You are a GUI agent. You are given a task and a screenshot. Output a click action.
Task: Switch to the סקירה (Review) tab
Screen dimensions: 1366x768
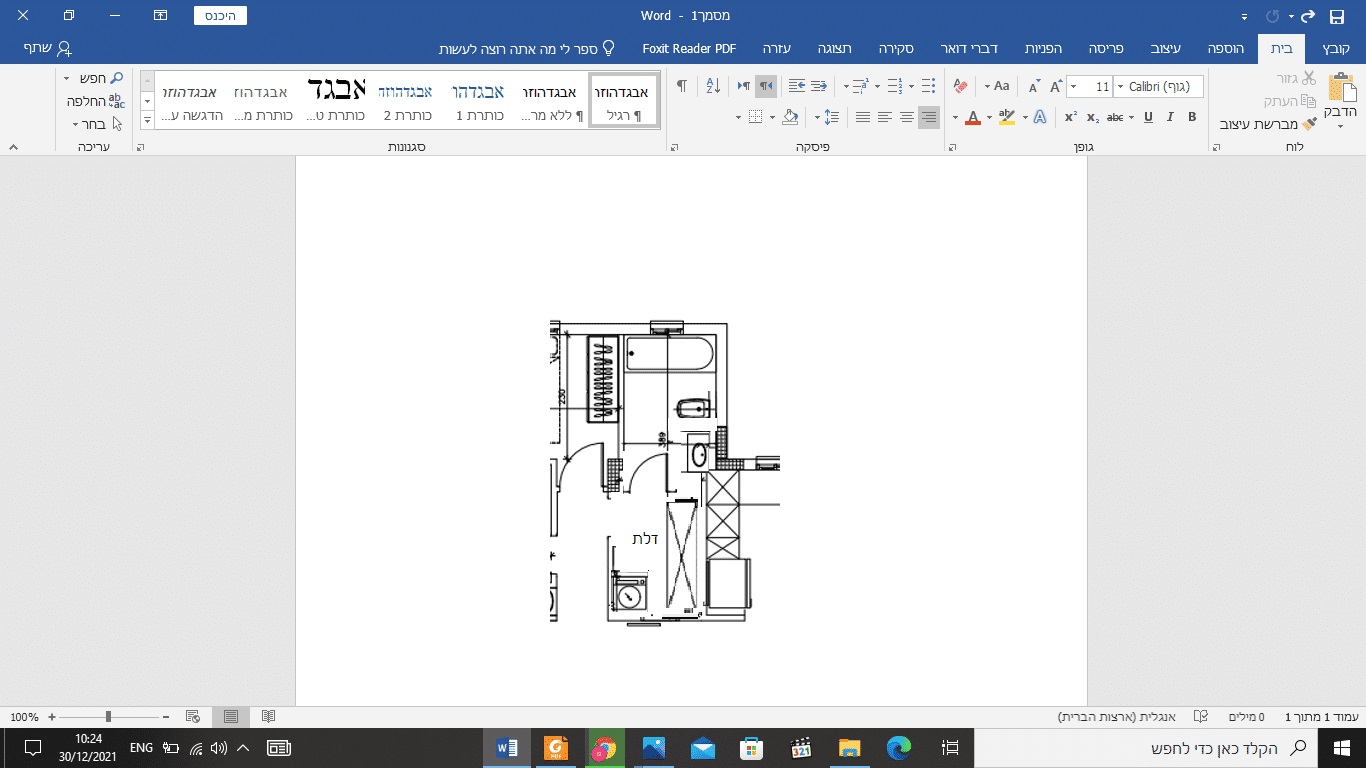tap(896, 48)
